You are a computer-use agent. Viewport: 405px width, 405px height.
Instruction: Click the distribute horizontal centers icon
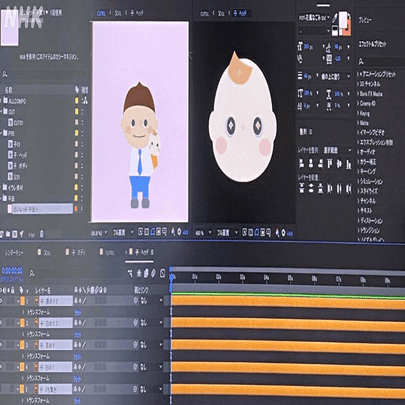pos(339,189)
